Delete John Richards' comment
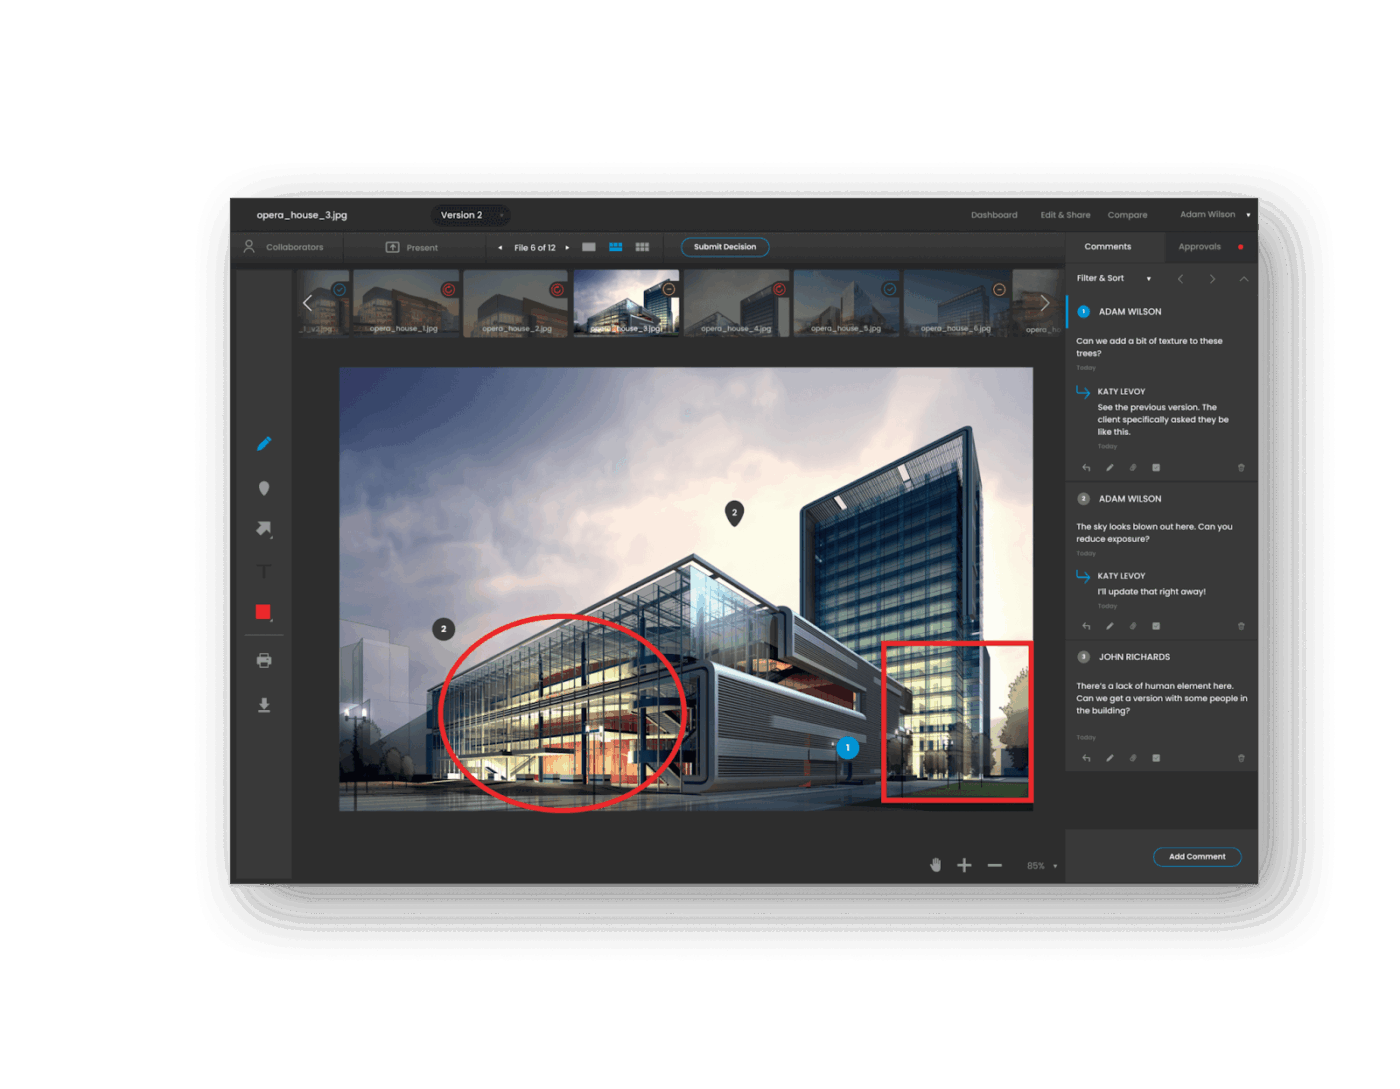The image size is (1400, 1089). 1241,758
